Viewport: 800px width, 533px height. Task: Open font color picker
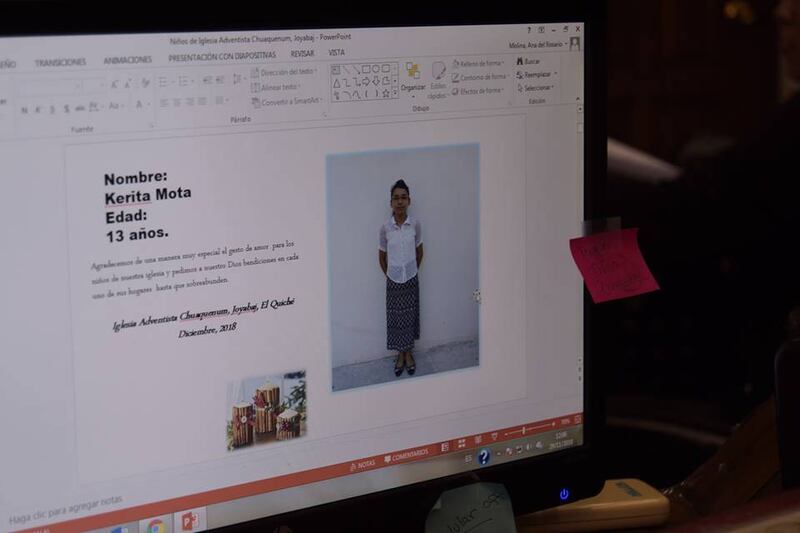coord(142,105)
